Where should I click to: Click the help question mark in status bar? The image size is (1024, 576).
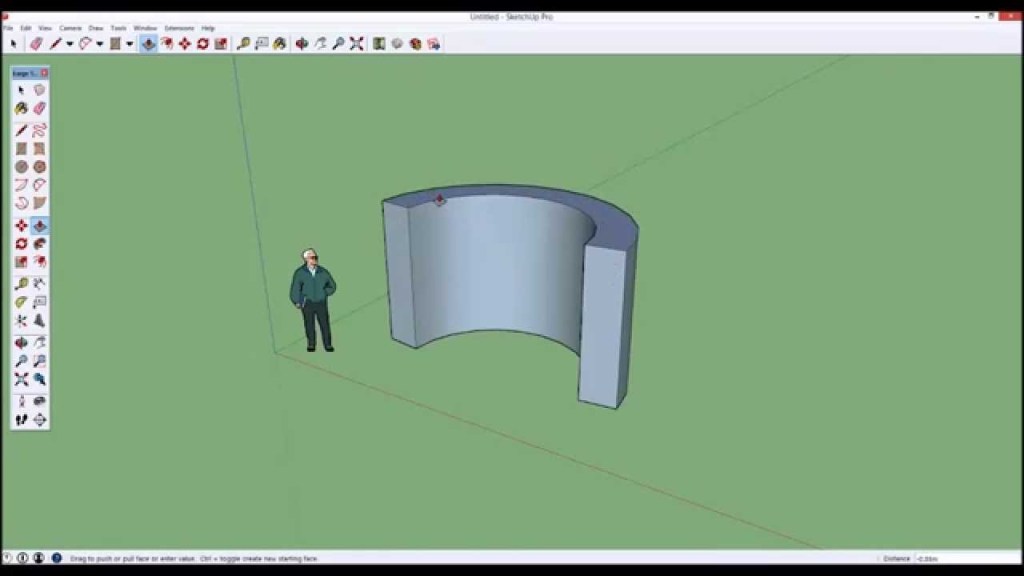tap(57, 558)
